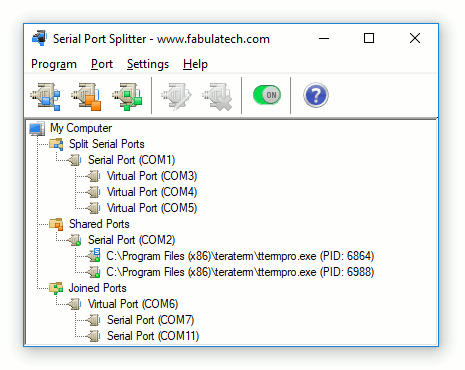Screen dimensions: 465x370
Task: Select ttermpro.exe entry with PID: 6988
Action: (x=240, y=272)
